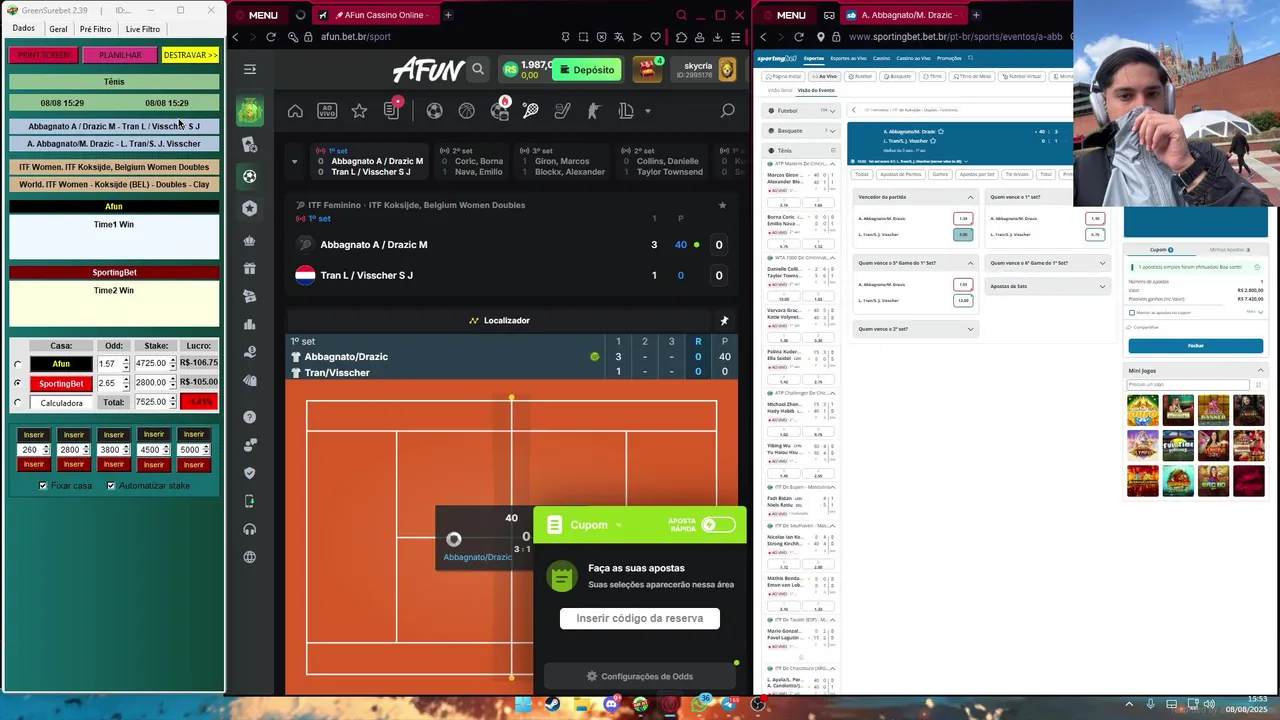Screen dimensions: 1280x720
Task: Toggle the Aposta Rápida switch
Action: click(x=718, y=525)
